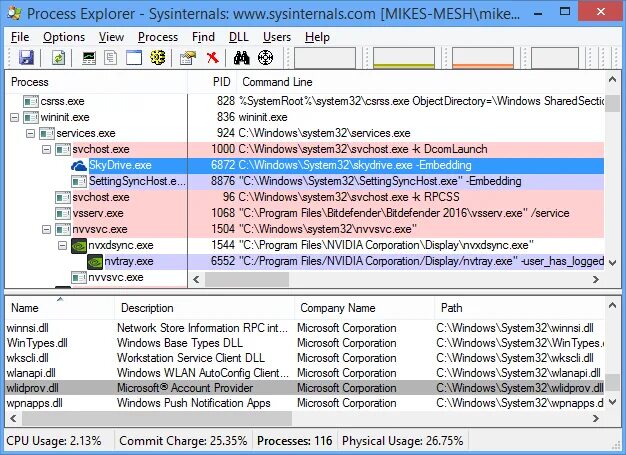Open the System Information graph icon
The image size is (626, 455).
click(x=89, y=58)
